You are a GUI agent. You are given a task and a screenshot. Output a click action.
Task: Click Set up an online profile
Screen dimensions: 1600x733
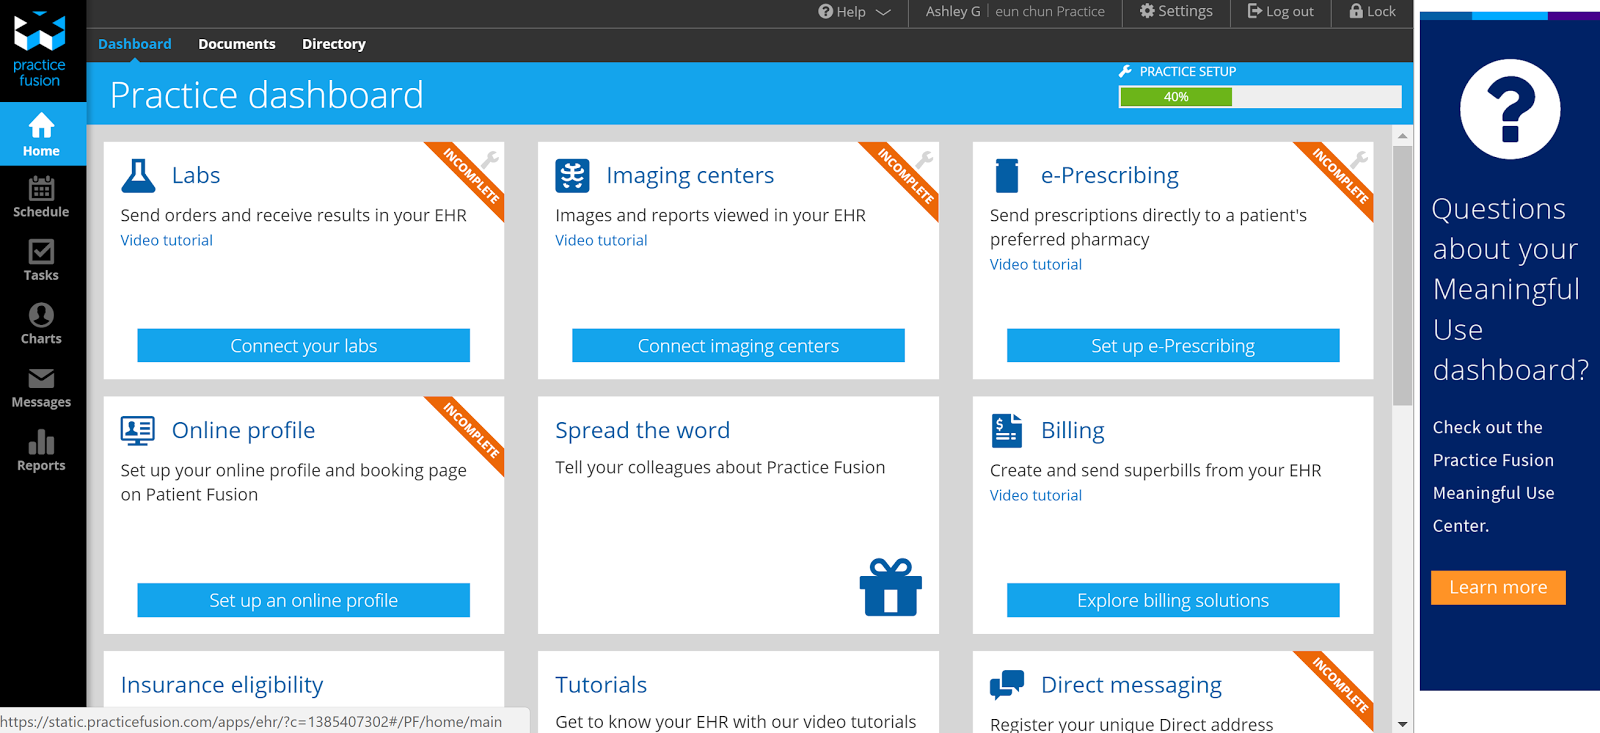pyautogui.click(x=304, y=600)
